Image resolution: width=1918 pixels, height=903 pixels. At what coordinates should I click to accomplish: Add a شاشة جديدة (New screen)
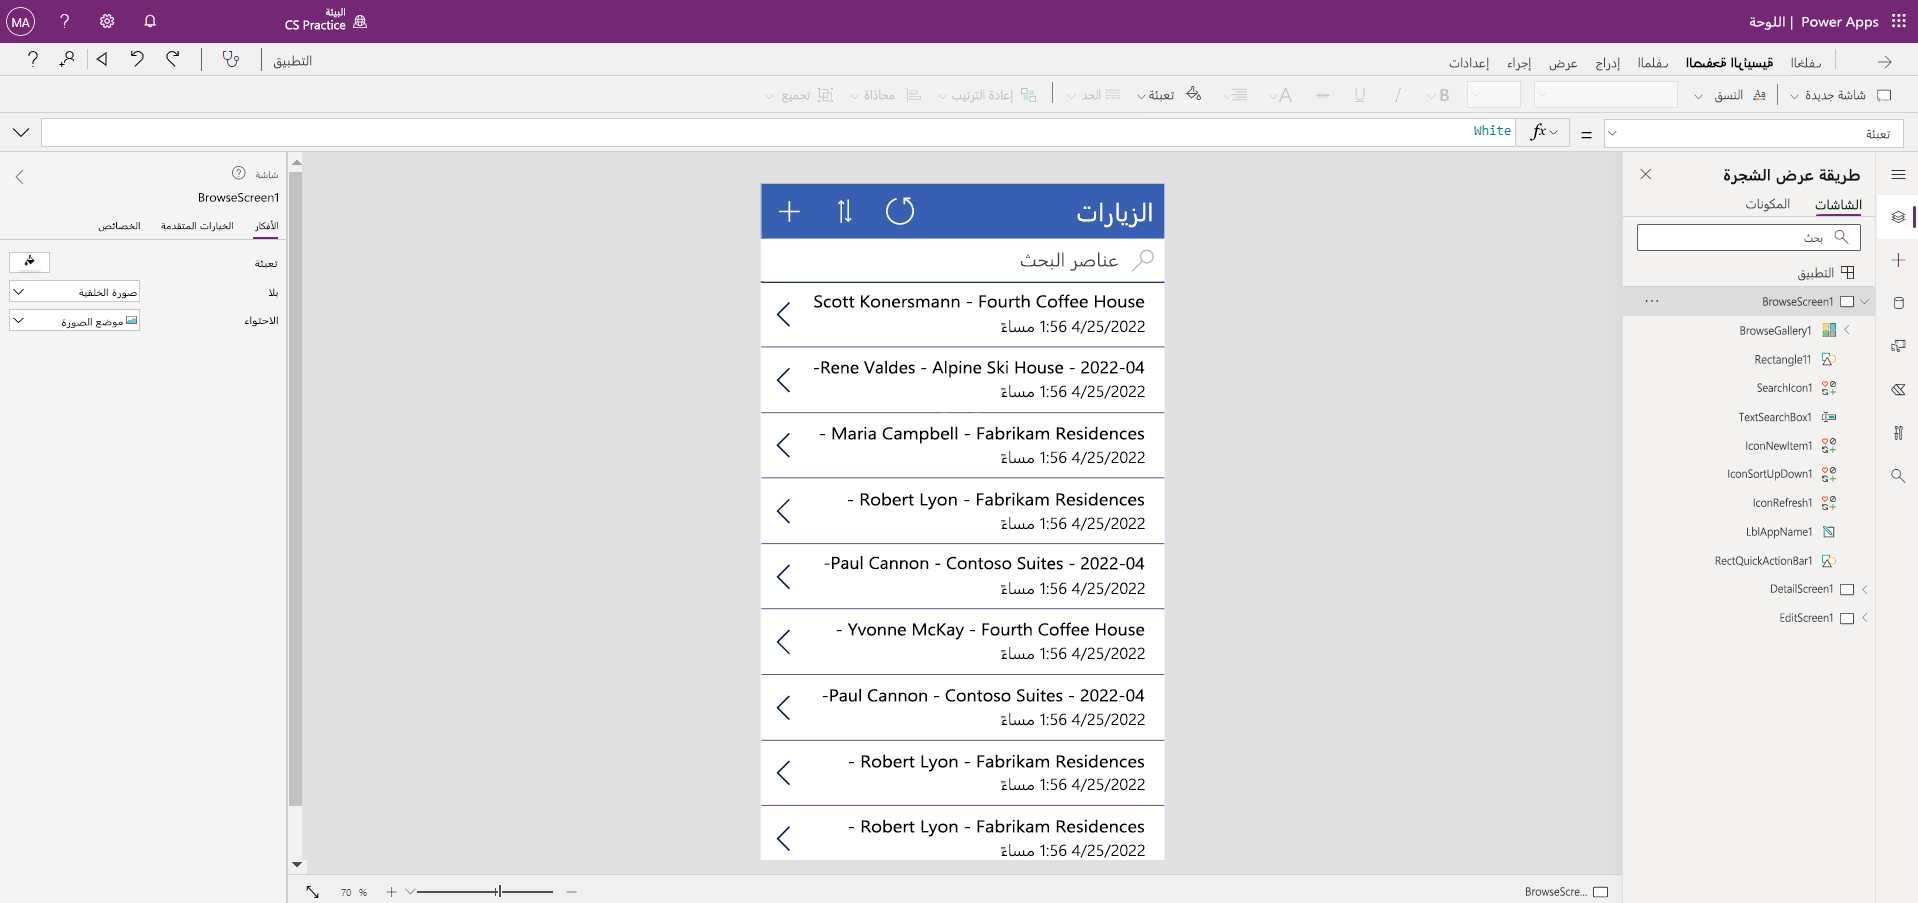1842,95
